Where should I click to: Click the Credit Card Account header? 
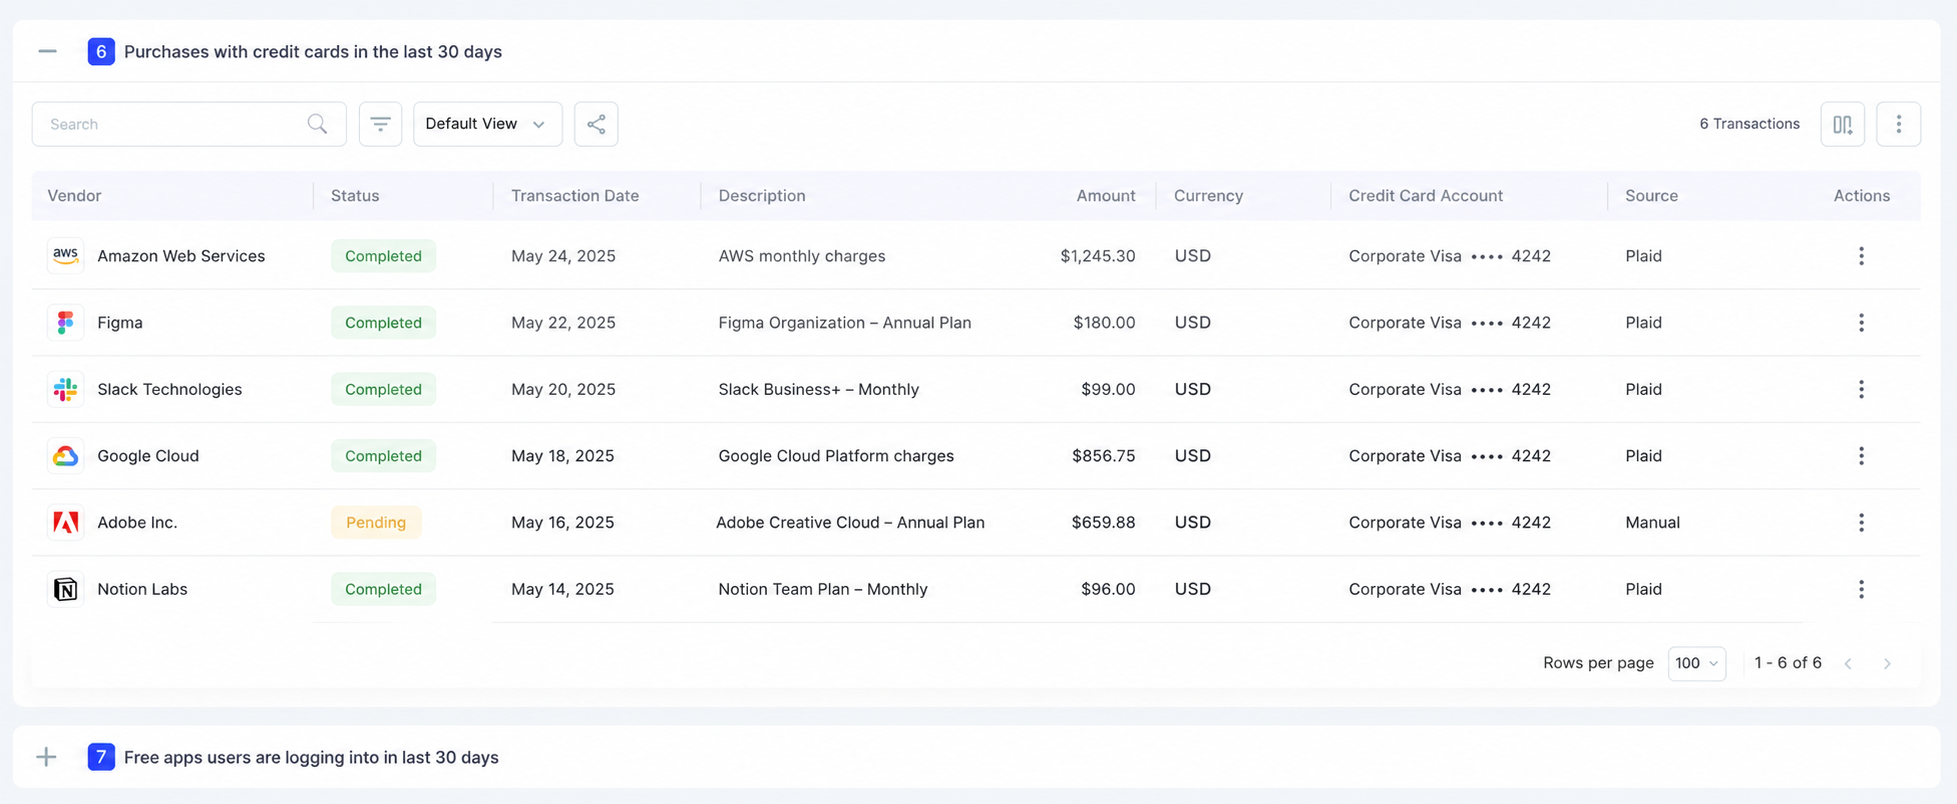(x=1425, y=196)
